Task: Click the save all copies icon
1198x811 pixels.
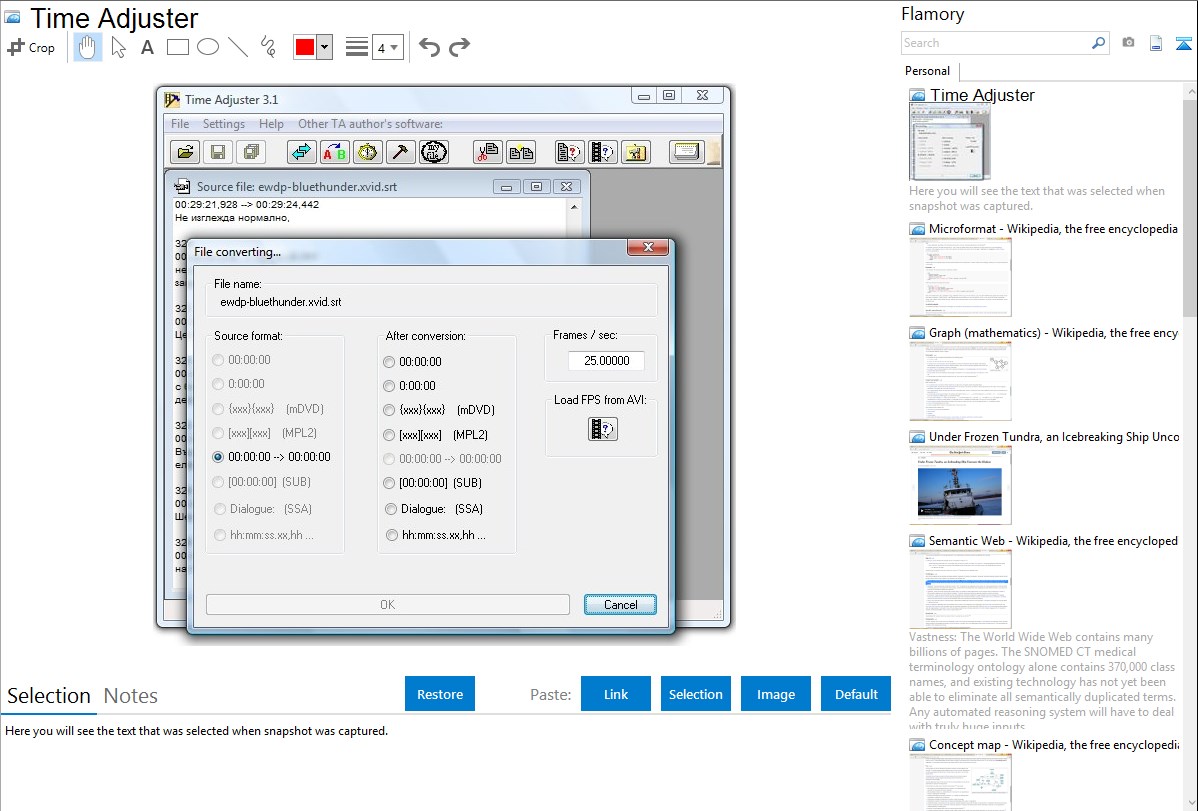Action: coord(251,152)
